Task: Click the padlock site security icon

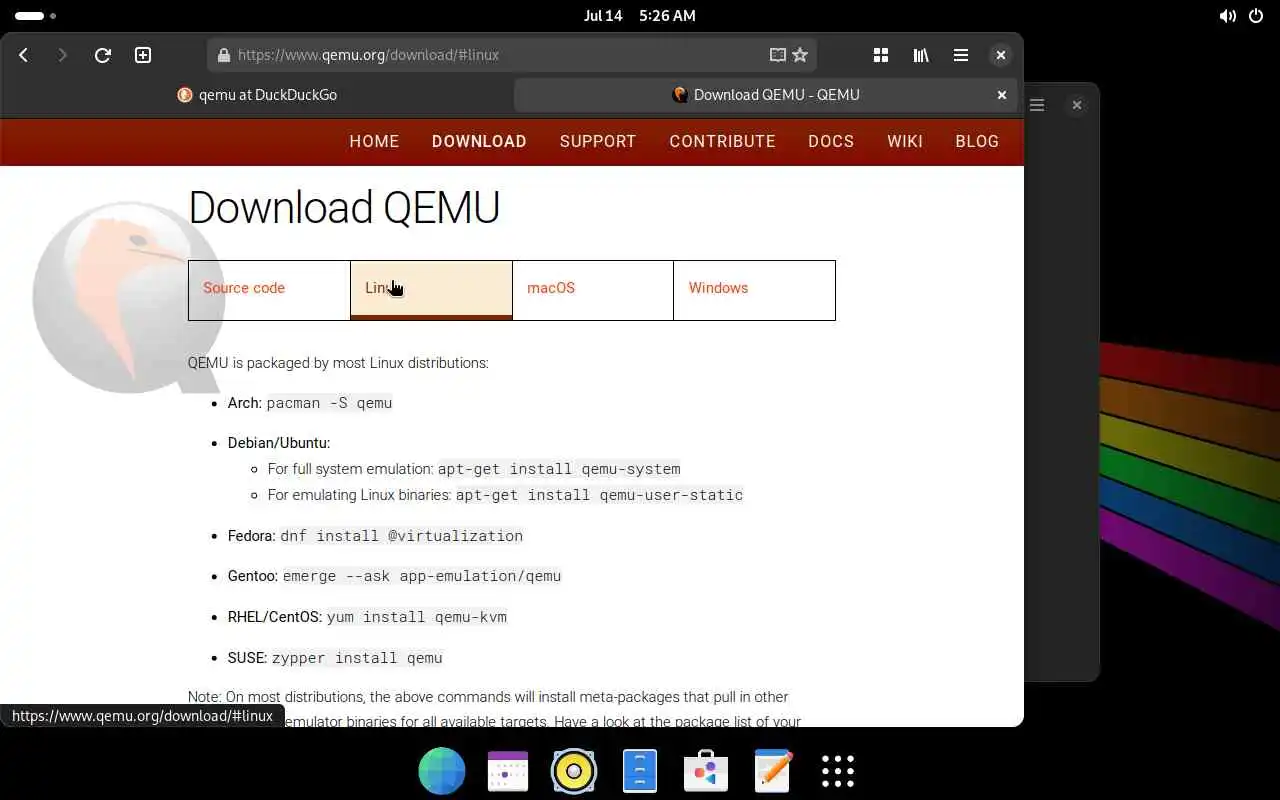Action: [223, 55]
